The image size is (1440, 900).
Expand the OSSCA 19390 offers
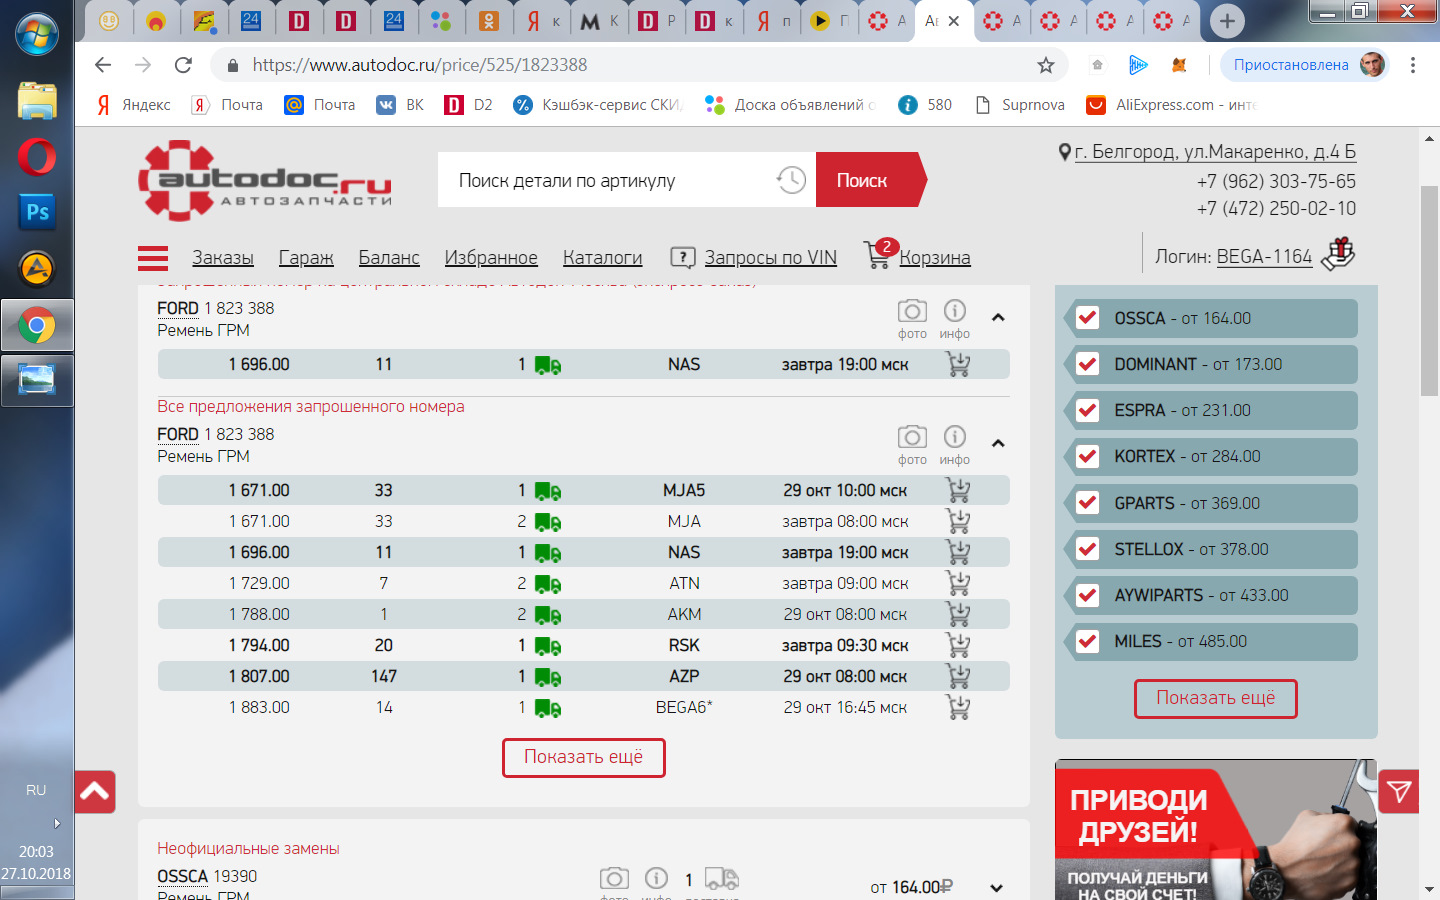[996, 888]
